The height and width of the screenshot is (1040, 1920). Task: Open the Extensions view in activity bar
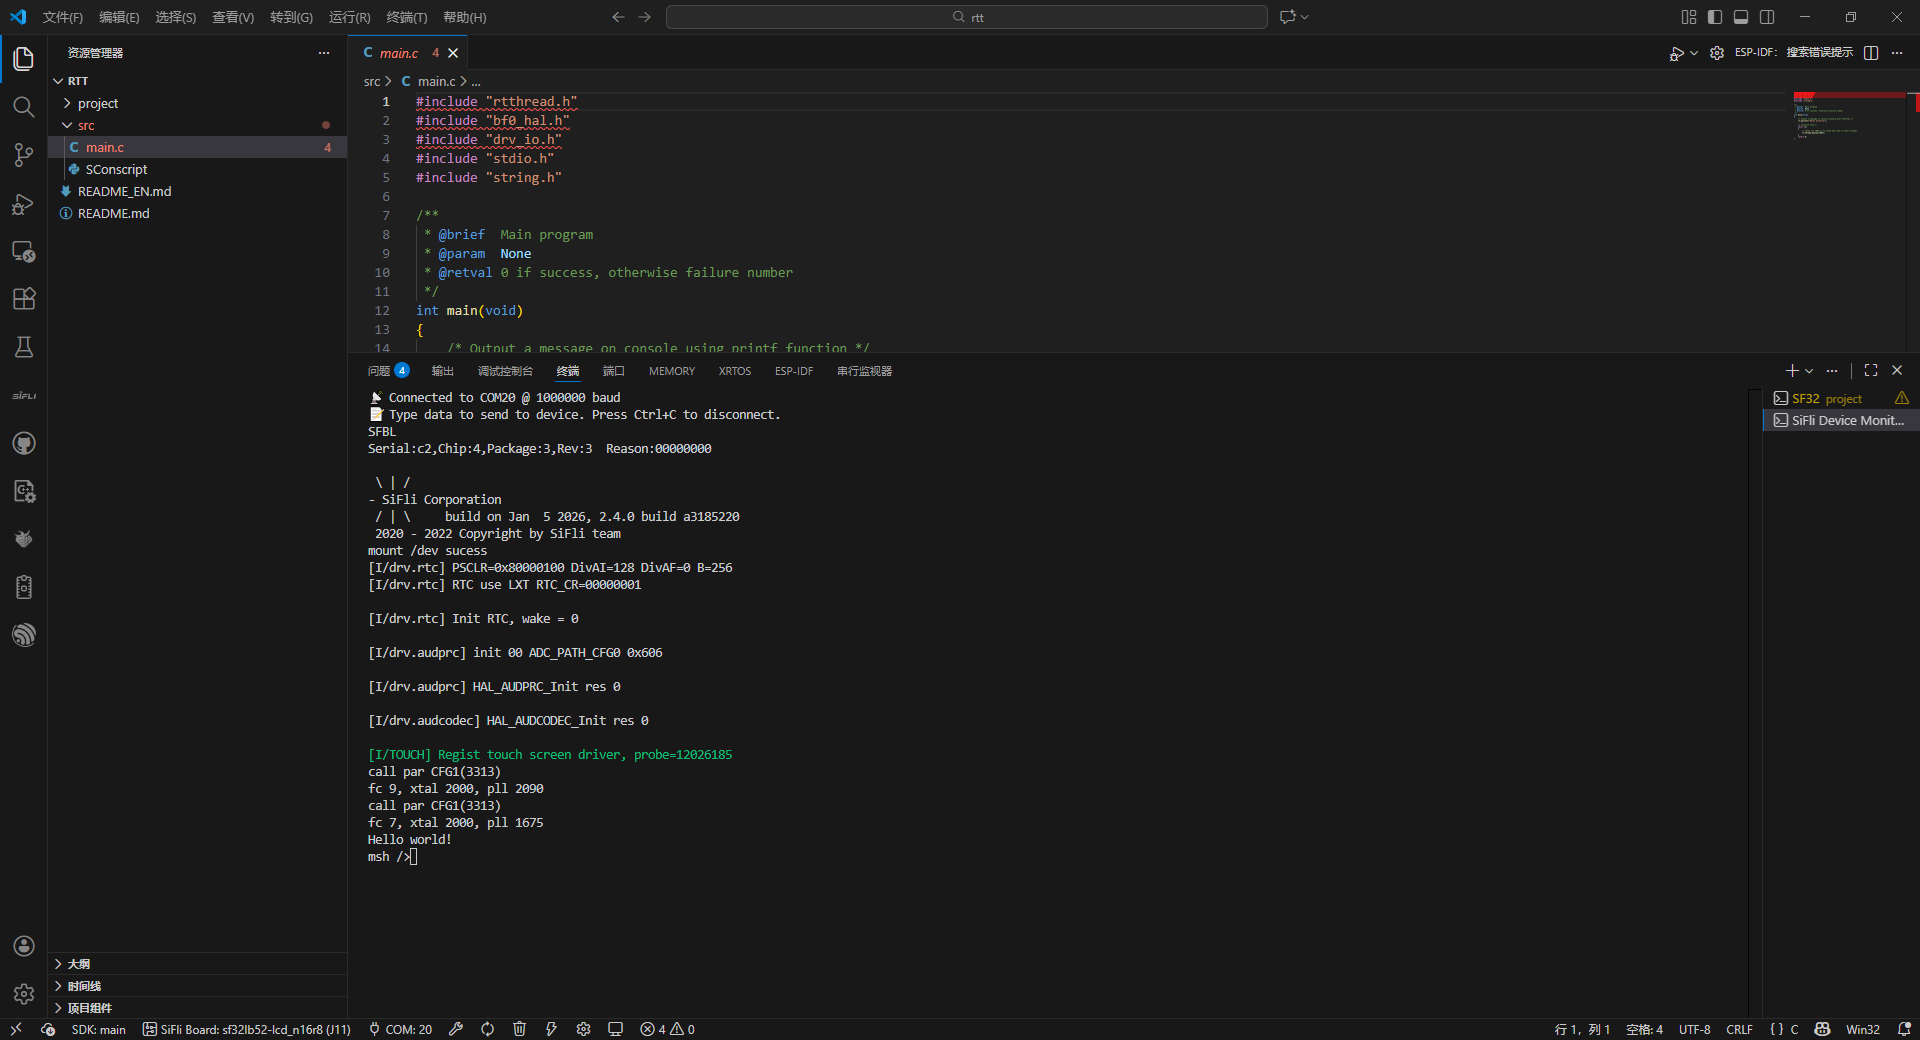pos(24,299)
